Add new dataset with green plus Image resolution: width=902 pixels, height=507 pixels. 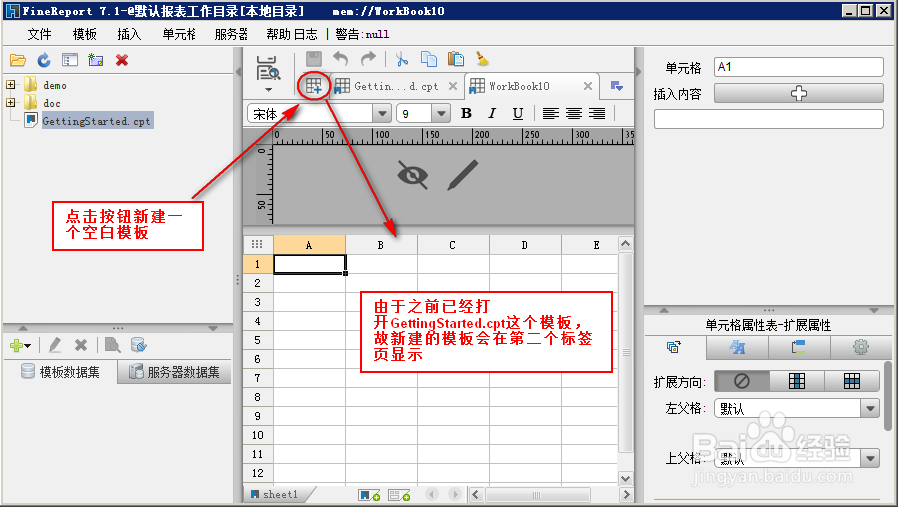pyautogui.click(x=20, y=345)
